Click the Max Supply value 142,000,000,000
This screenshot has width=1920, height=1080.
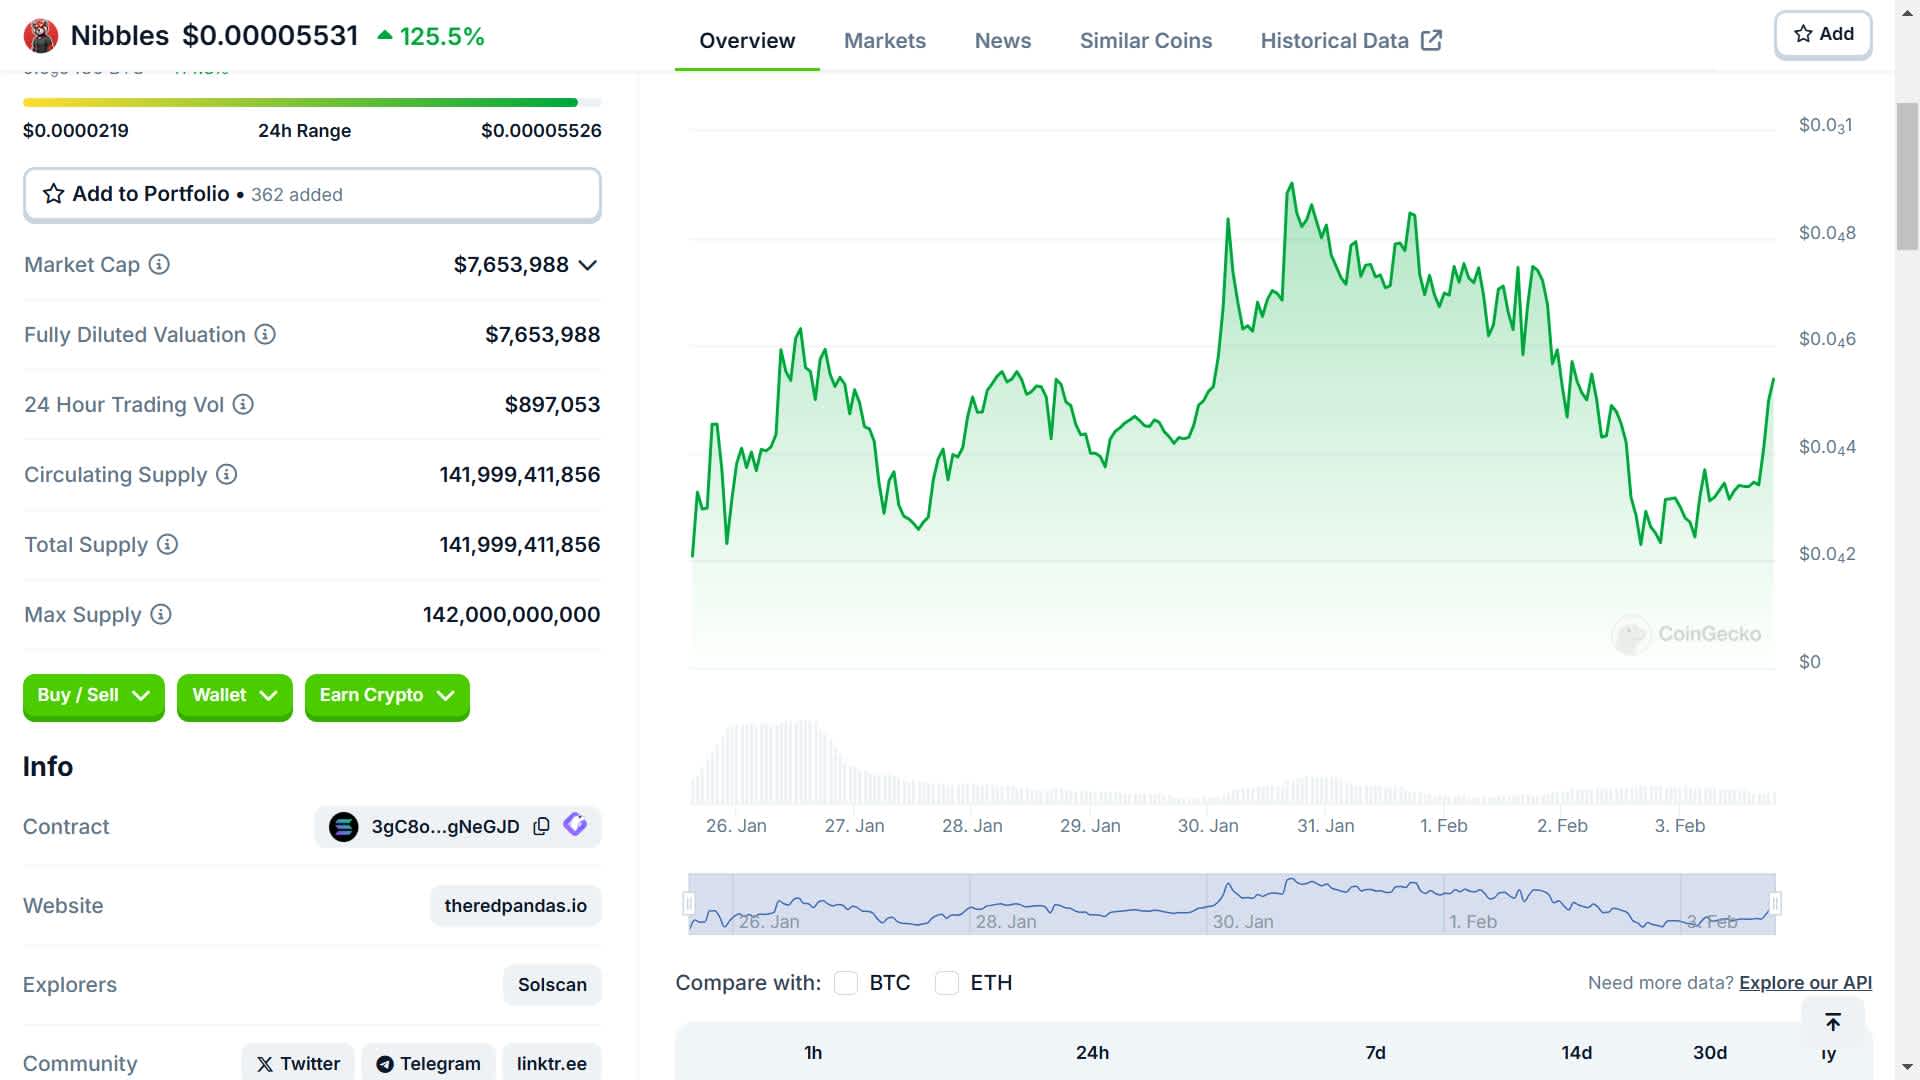(511, 614)
